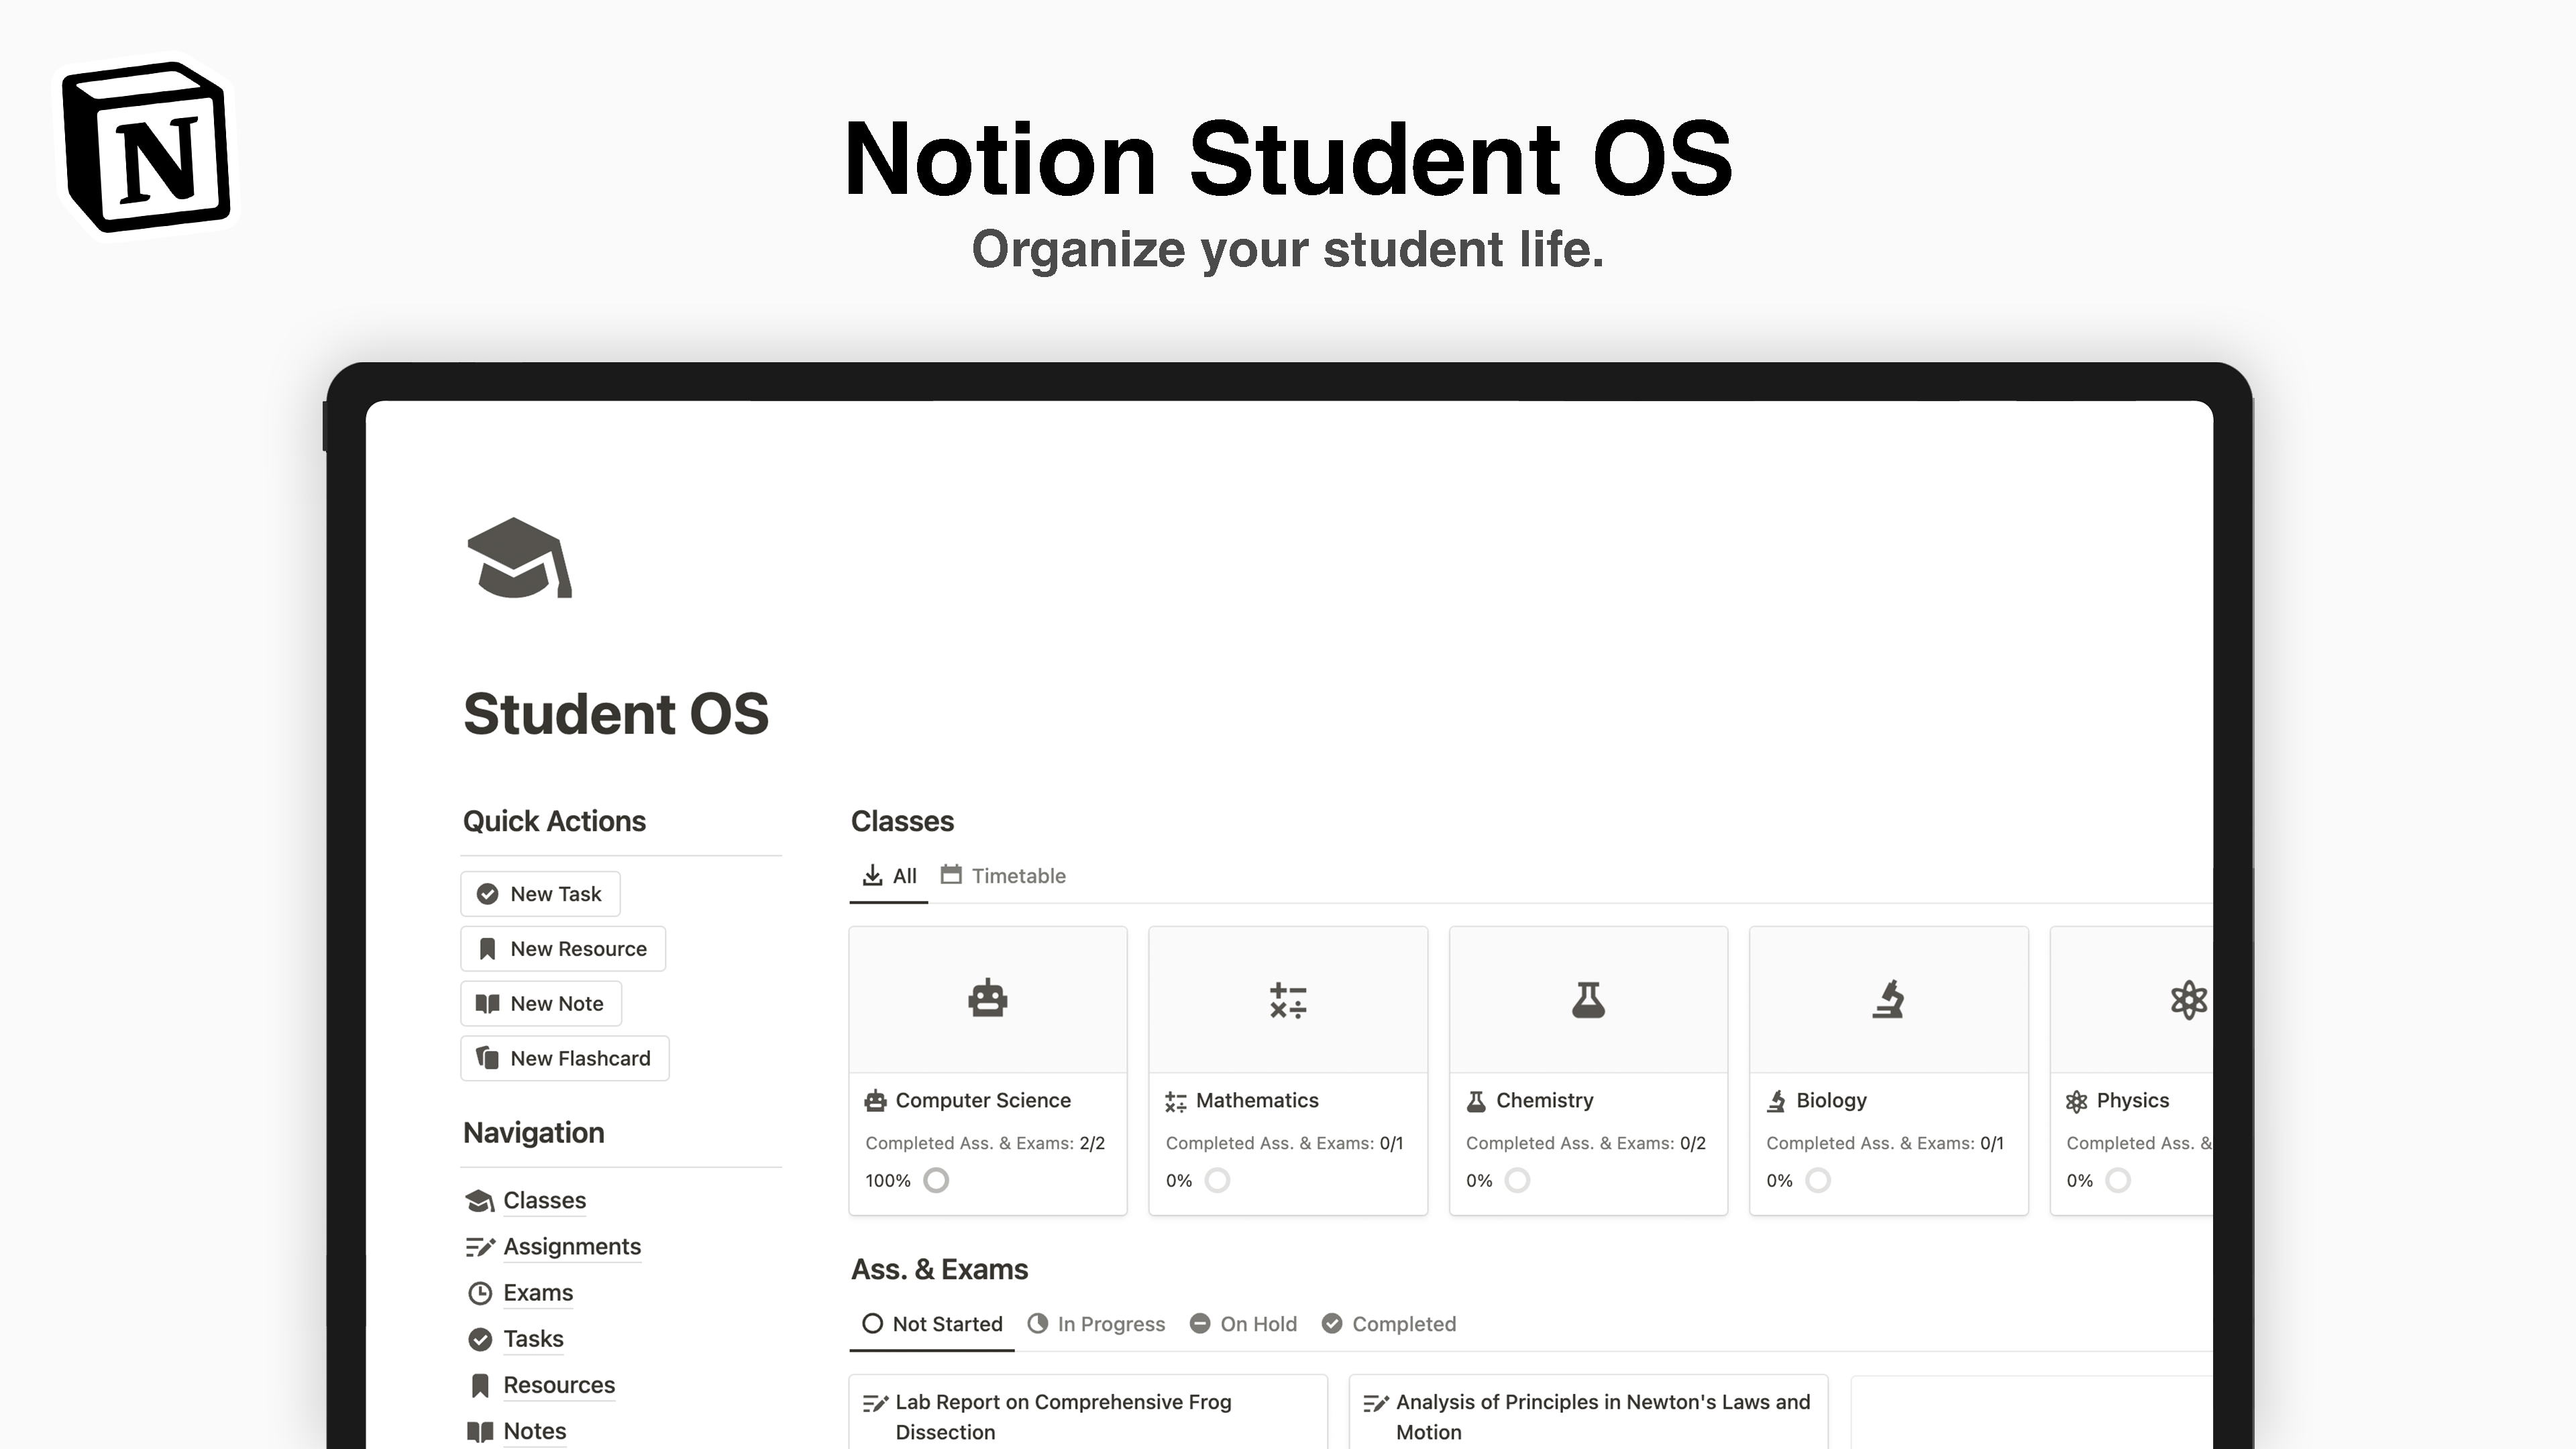Toggle the completion circle on Computer Science card
This screenshot has width=2576, height=1449.
[x=936, y=1180]
